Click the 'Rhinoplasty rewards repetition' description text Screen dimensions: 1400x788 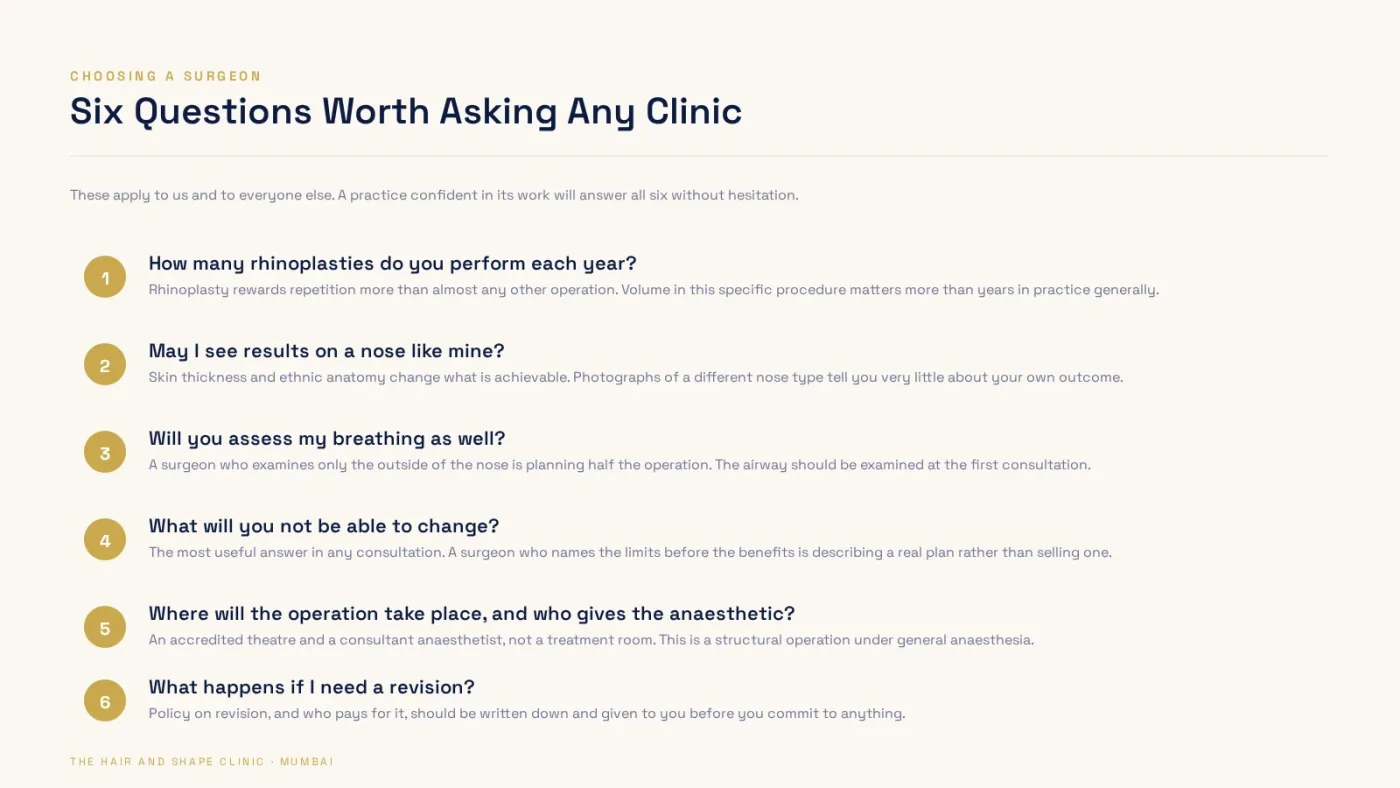point(654,290)
